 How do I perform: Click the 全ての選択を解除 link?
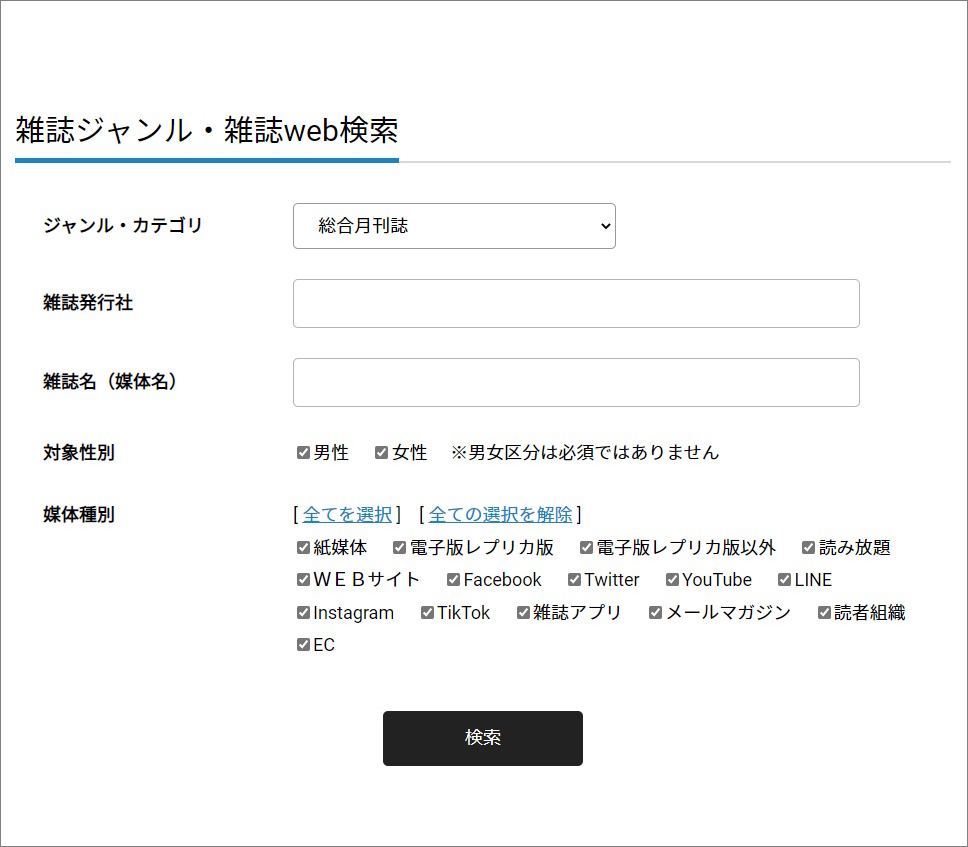(x=500, y=514)
